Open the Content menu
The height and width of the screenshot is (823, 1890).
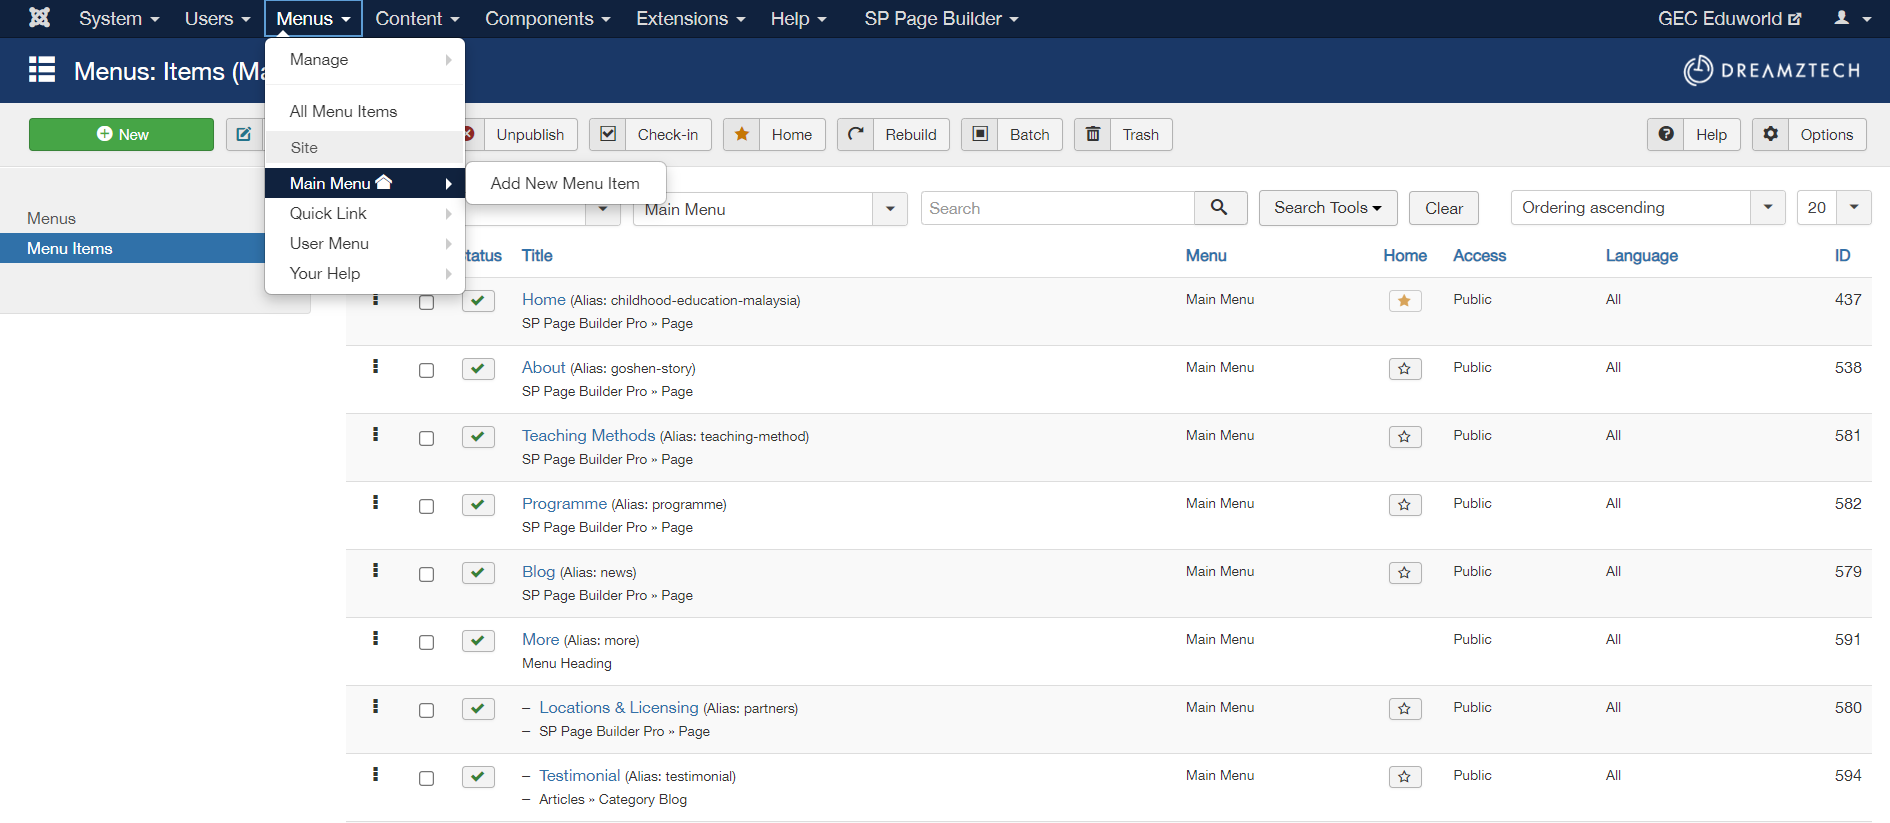(417, 18)
